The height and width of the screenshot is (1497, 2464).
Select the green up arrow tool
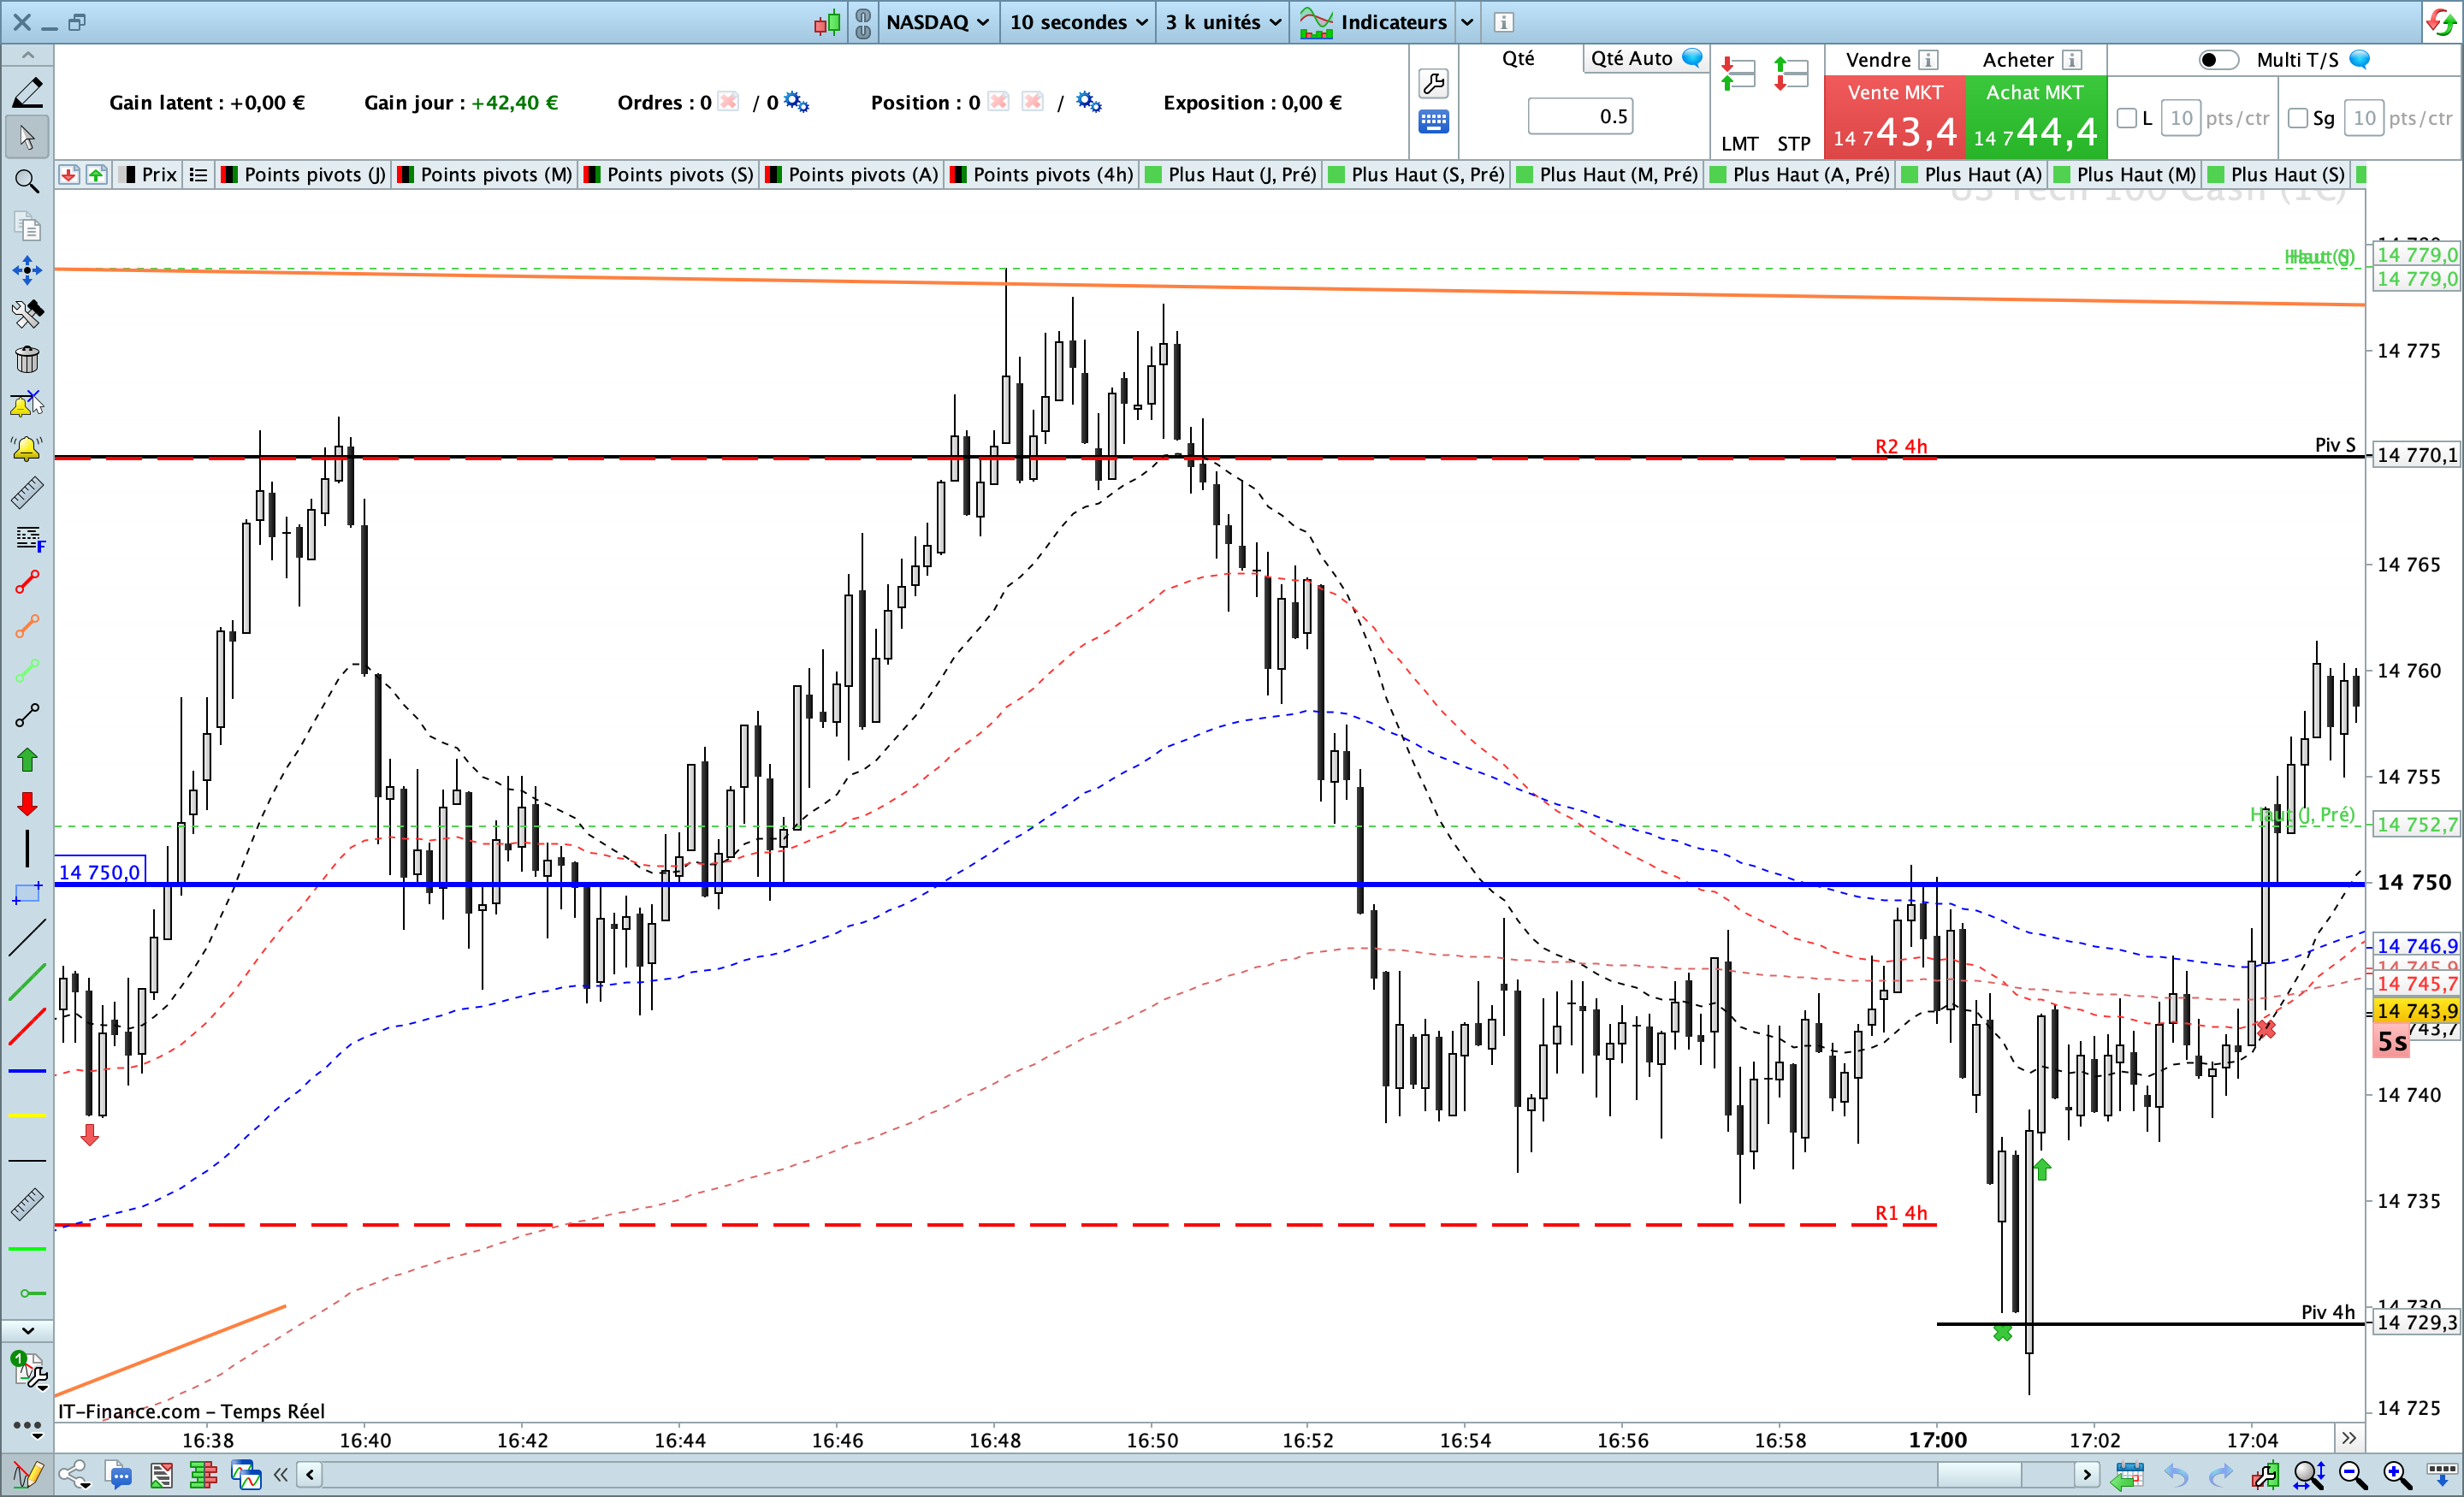[x=27, y=760]
